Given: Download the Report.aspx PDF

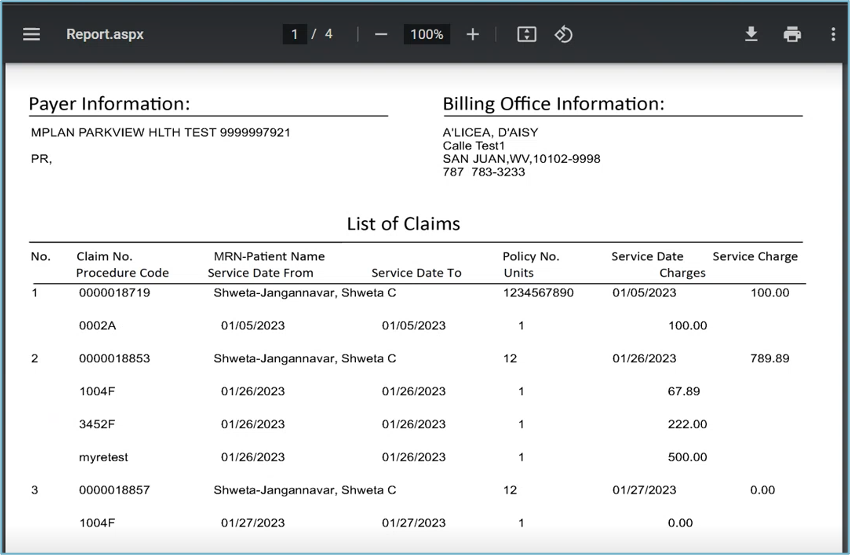Looking at the screenshot, I should coord(751,34).
